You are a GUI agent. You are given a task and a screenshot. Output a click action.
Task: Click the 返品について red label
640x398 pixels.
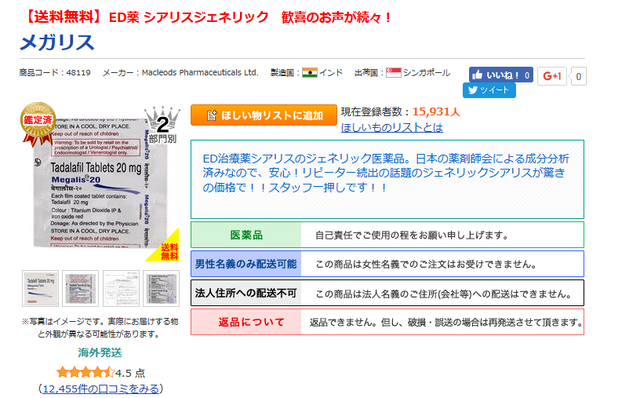(x=246, y=322)
